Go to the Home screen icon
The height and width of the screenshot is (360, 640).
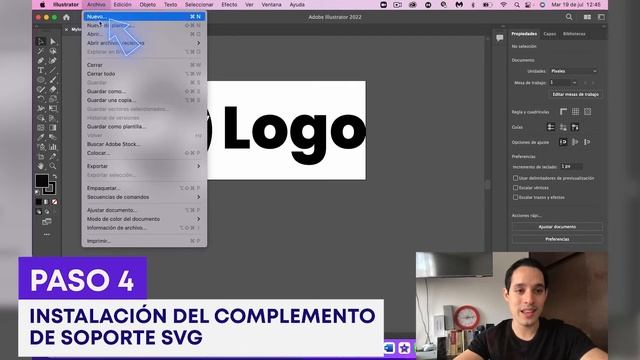[x=66, y=17]
